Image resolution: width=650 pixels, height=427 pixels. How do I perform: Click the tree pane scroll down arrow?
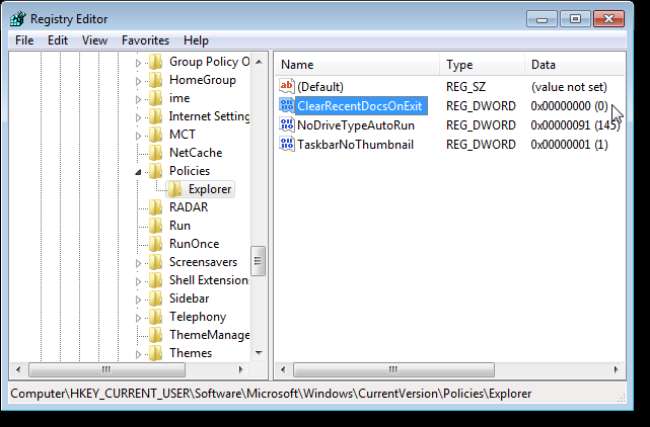click(259, 353)
